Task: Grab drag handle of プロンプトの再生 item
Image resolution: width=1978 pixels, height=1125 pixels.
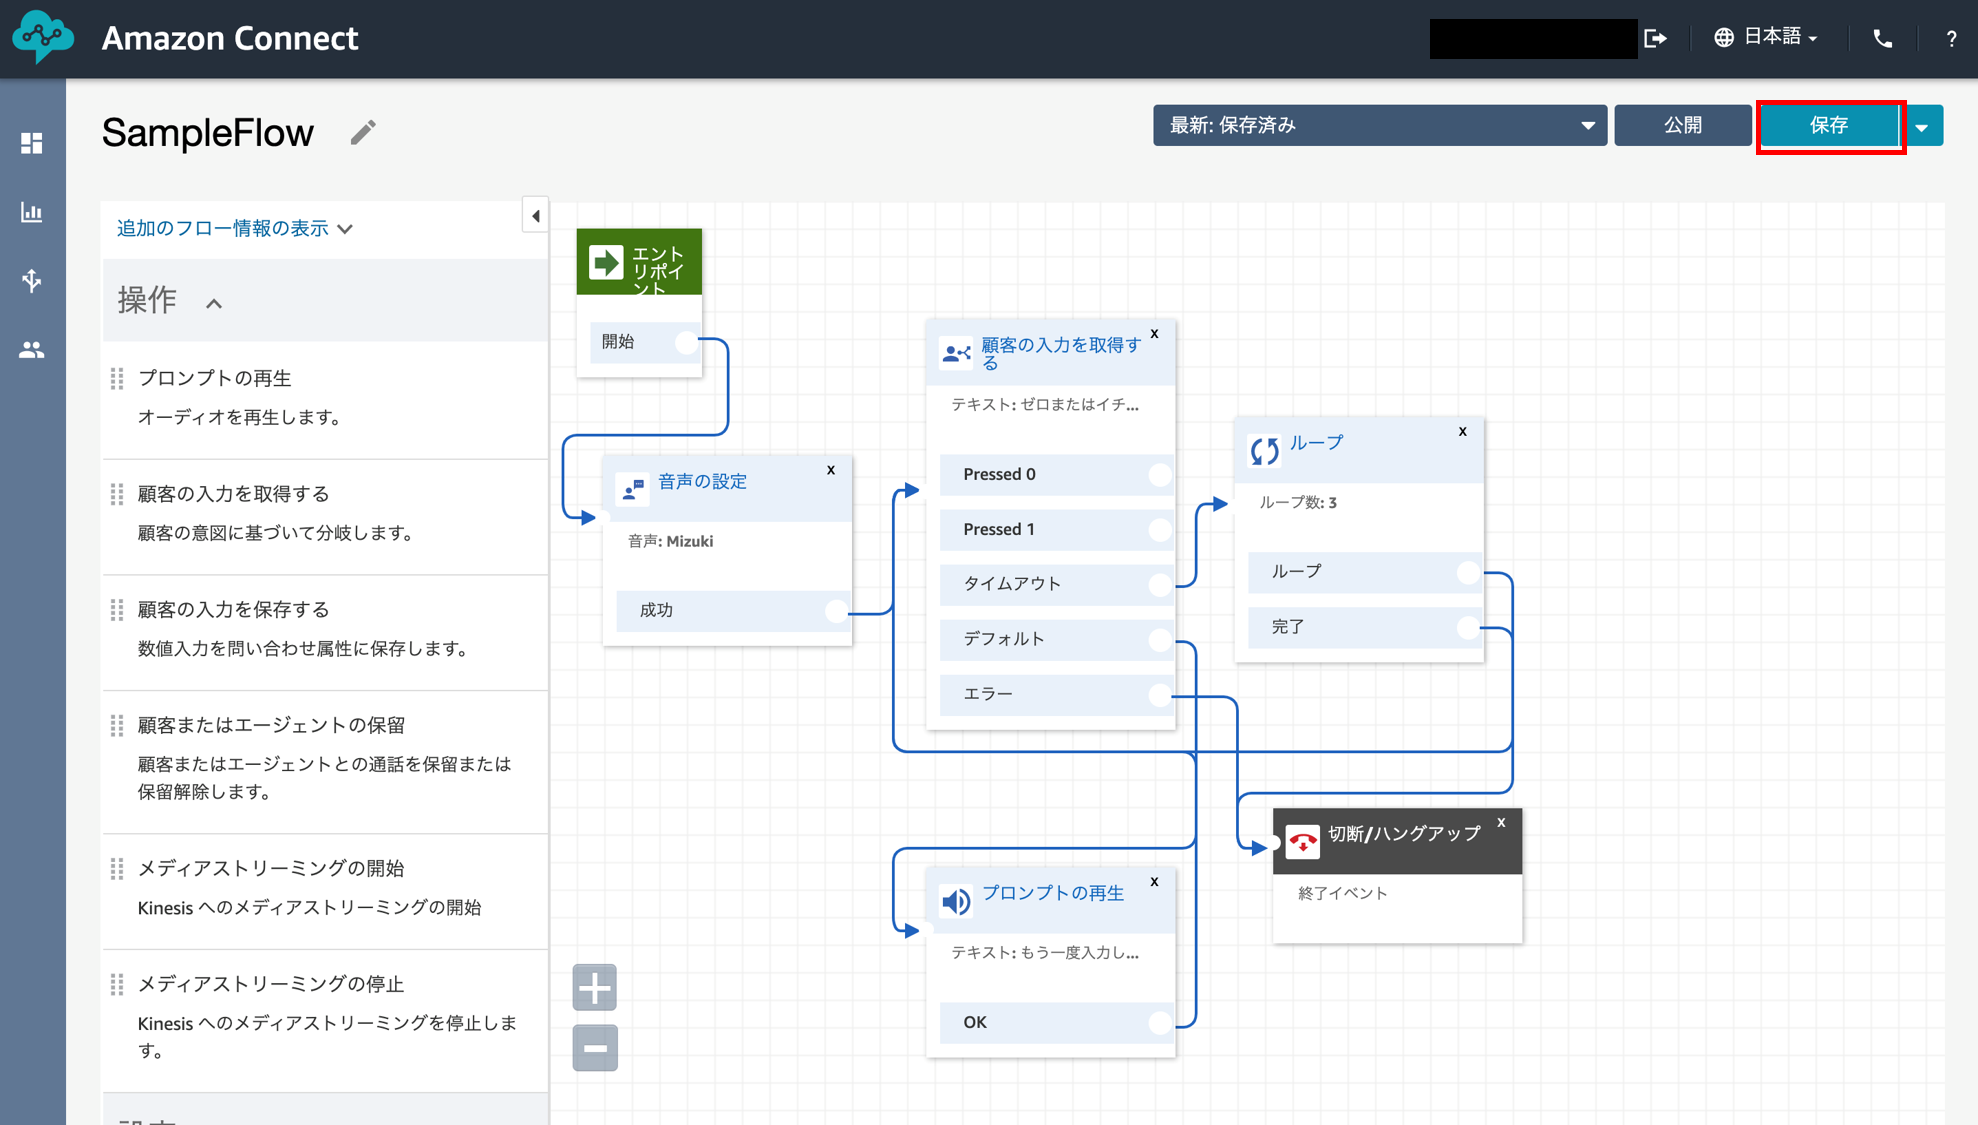Action: (117, 379)
